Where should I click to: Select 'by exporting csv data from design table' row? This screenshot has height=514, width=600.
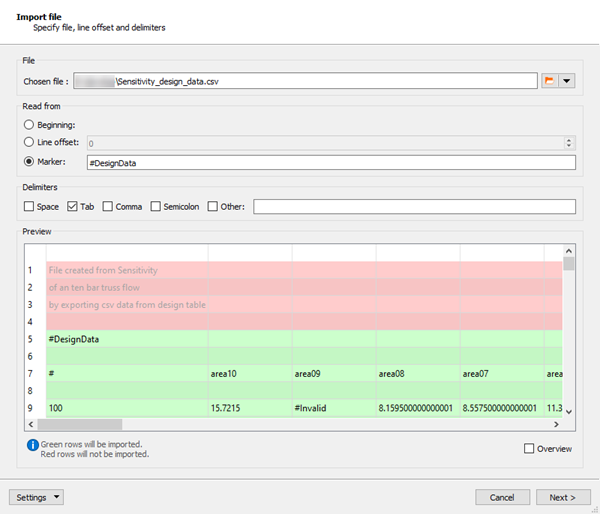[x=304, y=305]
